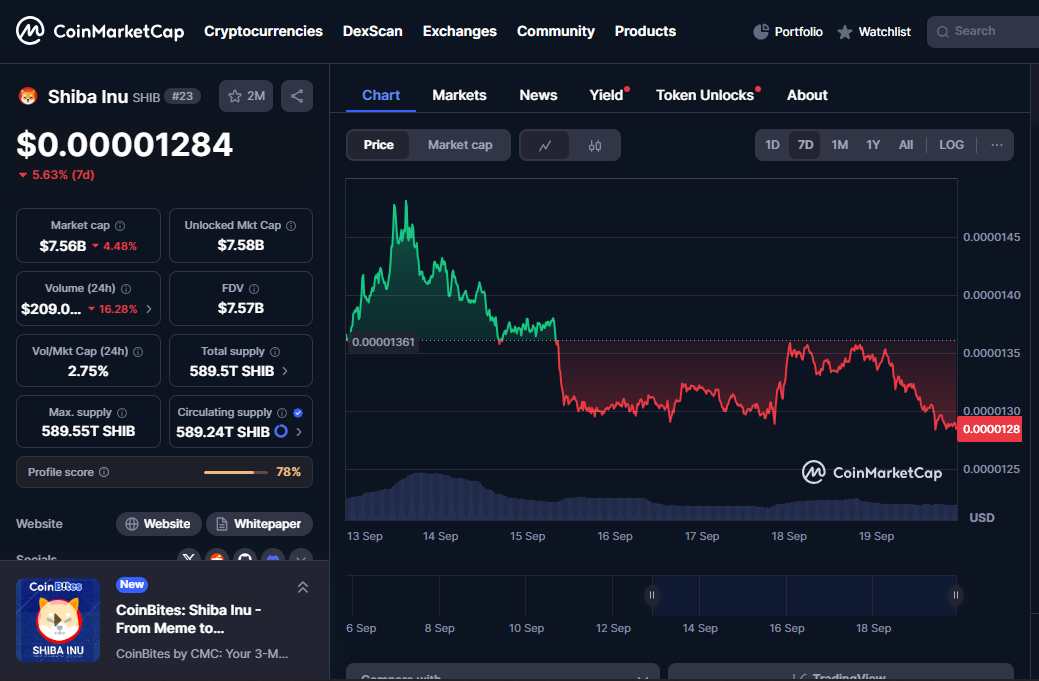Image resolution: width=1039 pixels, height=681 pixels.
Task: Open the Portfolio pie icon link
Action: (x=788, y=32)
